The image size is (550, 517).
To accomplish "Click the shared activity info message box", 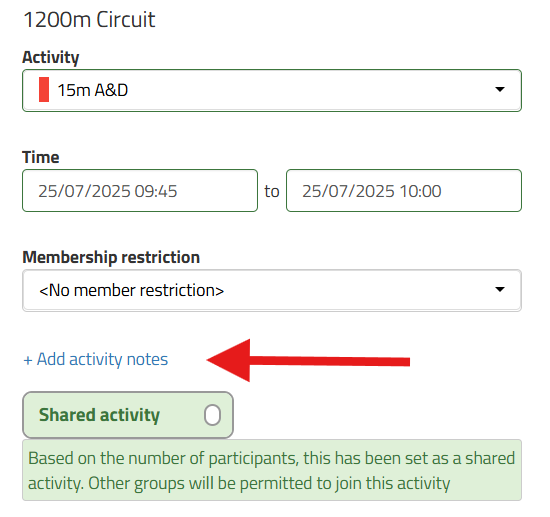I will coord(272,470).
